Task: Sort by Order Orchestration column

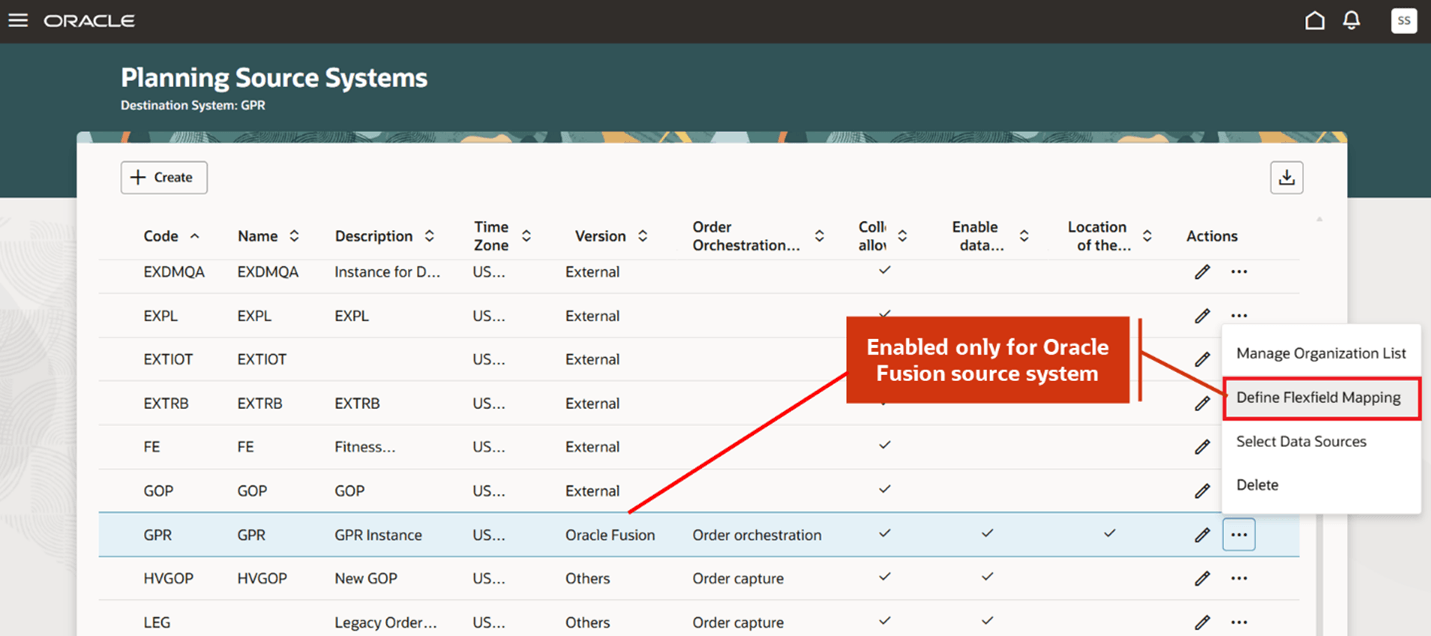Action: pyautogui.click(x=819, y=236)
